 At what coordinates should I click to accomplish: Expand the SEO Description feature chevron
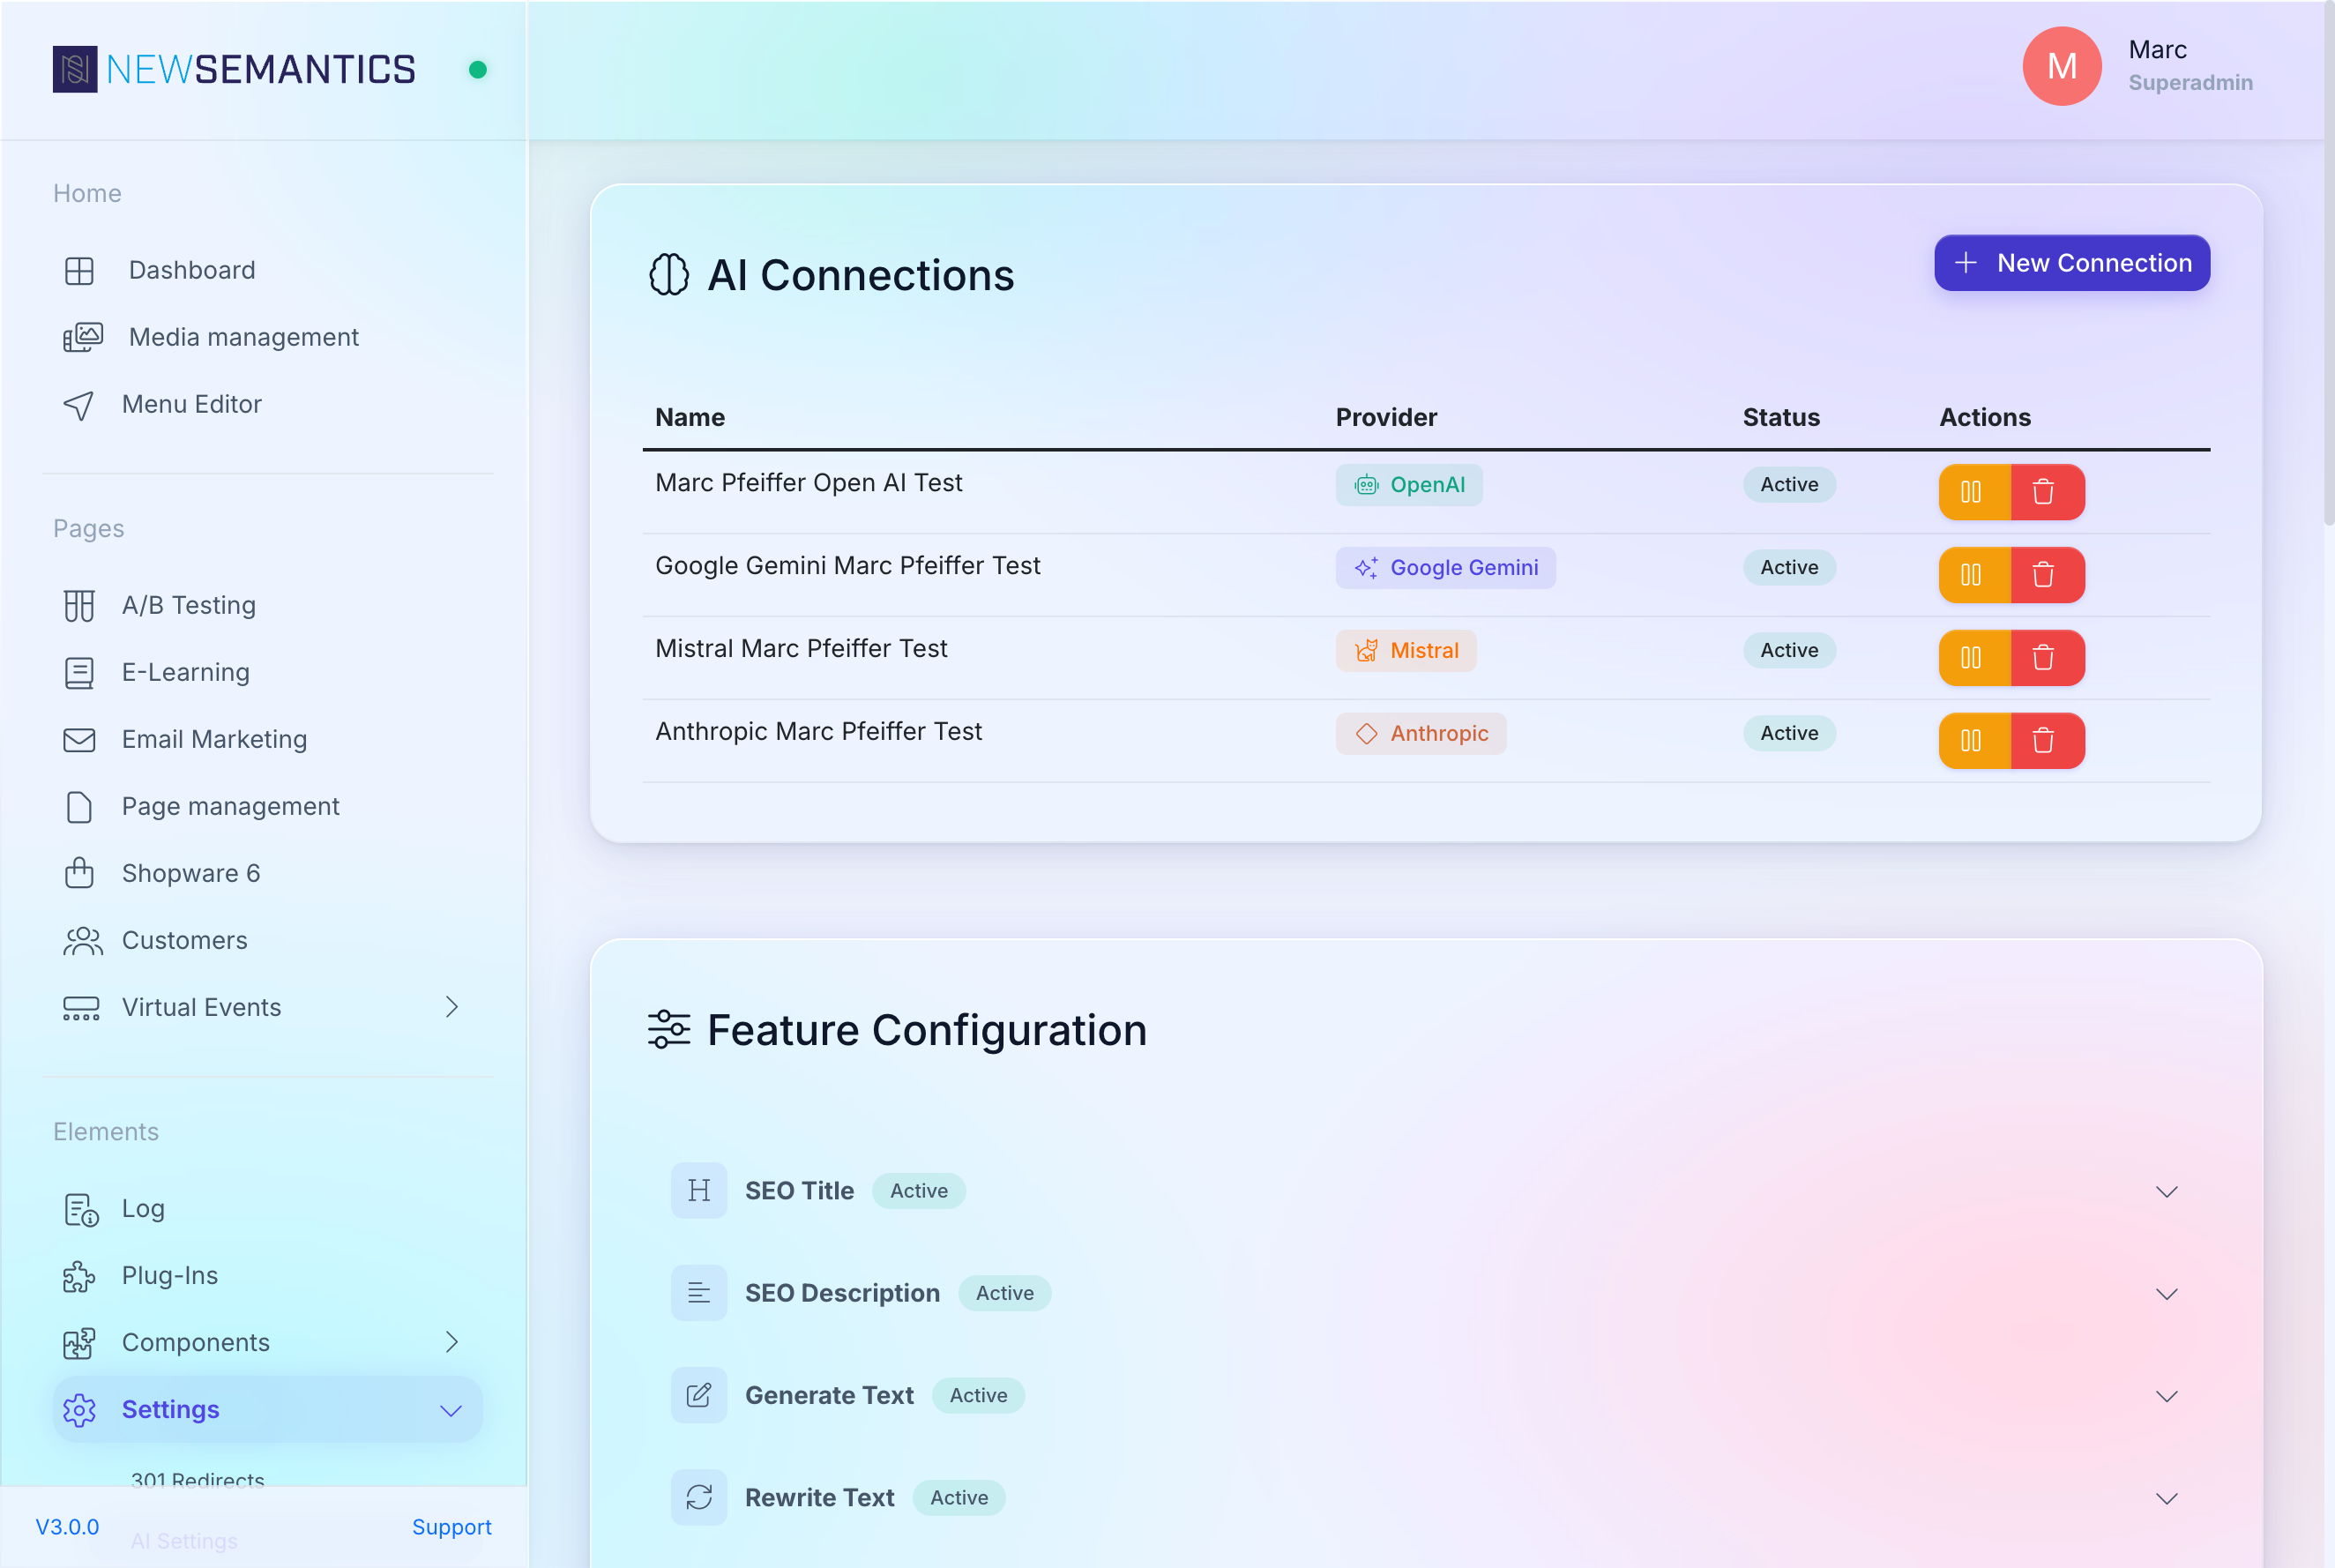[x=2166, y=1294]
